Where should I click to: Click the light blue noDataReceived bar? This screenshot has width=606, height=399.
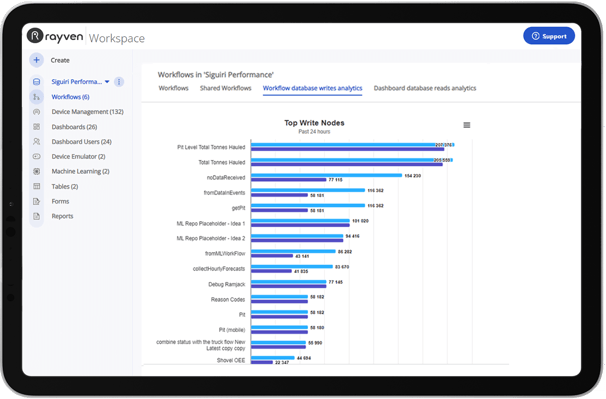coord(327,175)
